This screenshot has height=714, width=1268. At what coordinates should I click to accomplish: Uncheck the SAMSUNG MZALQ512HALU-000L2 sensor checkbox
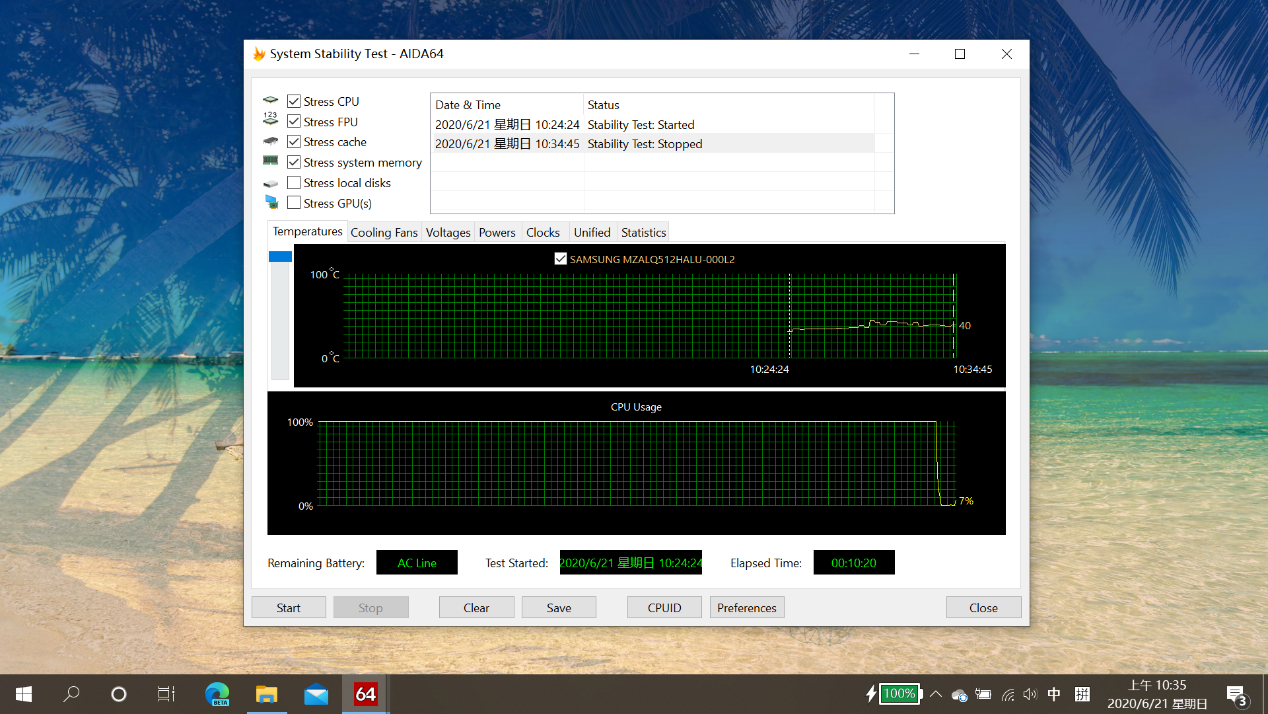[561, 259]
